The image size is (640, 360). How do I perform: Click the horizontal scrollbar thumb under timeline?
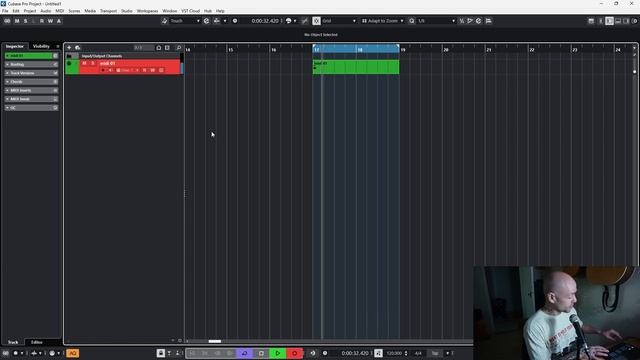[x=215, y=341]
